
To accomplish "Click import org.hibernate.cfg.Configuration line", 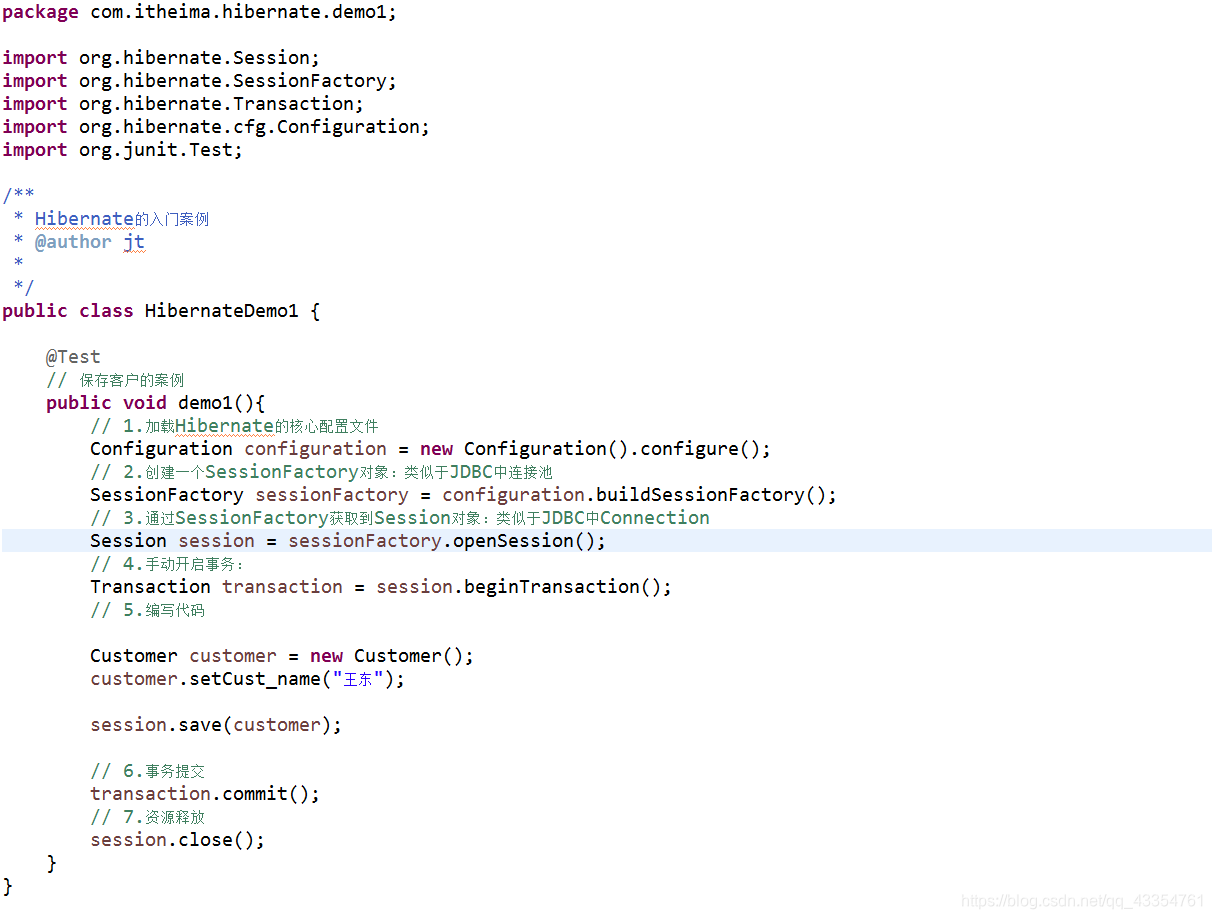I will (216, 127).
